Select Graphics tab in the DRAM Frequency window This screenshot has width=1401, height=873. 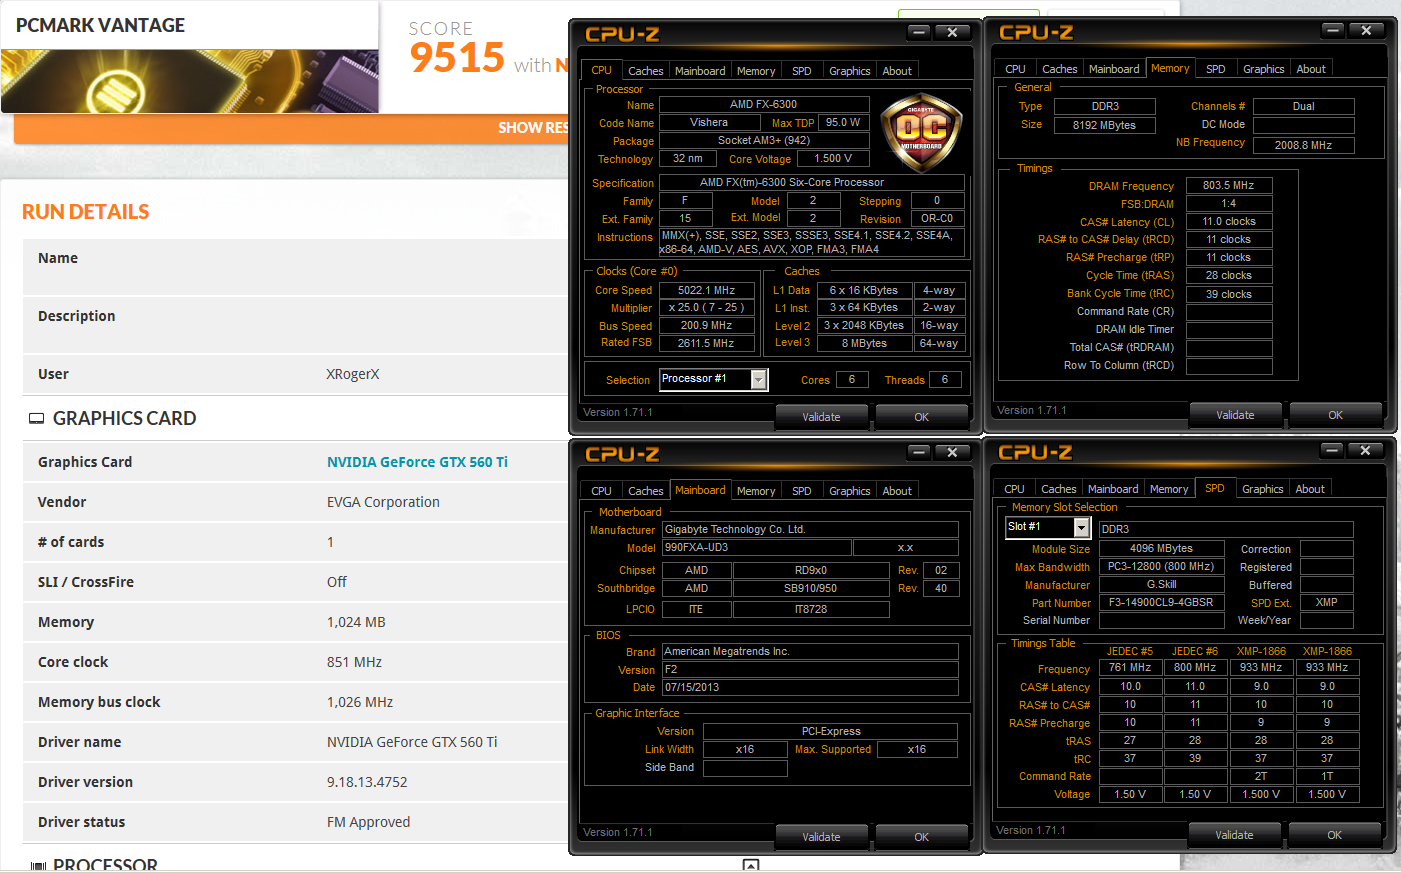(x=1263, y=69)
